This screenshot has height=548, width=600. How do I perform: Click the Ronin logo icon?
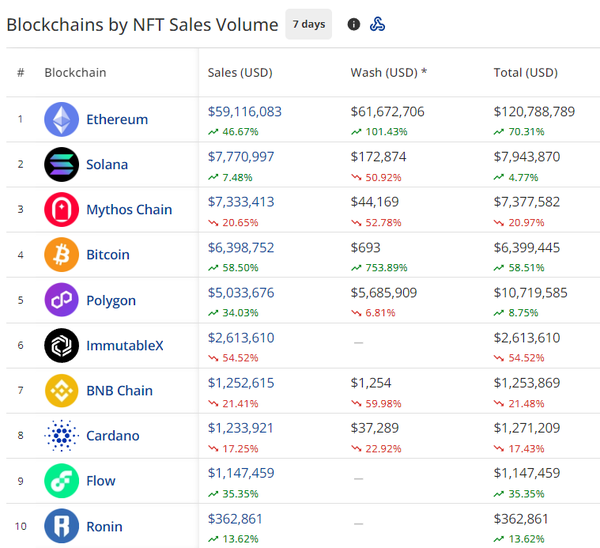click(x=61, y=526)
